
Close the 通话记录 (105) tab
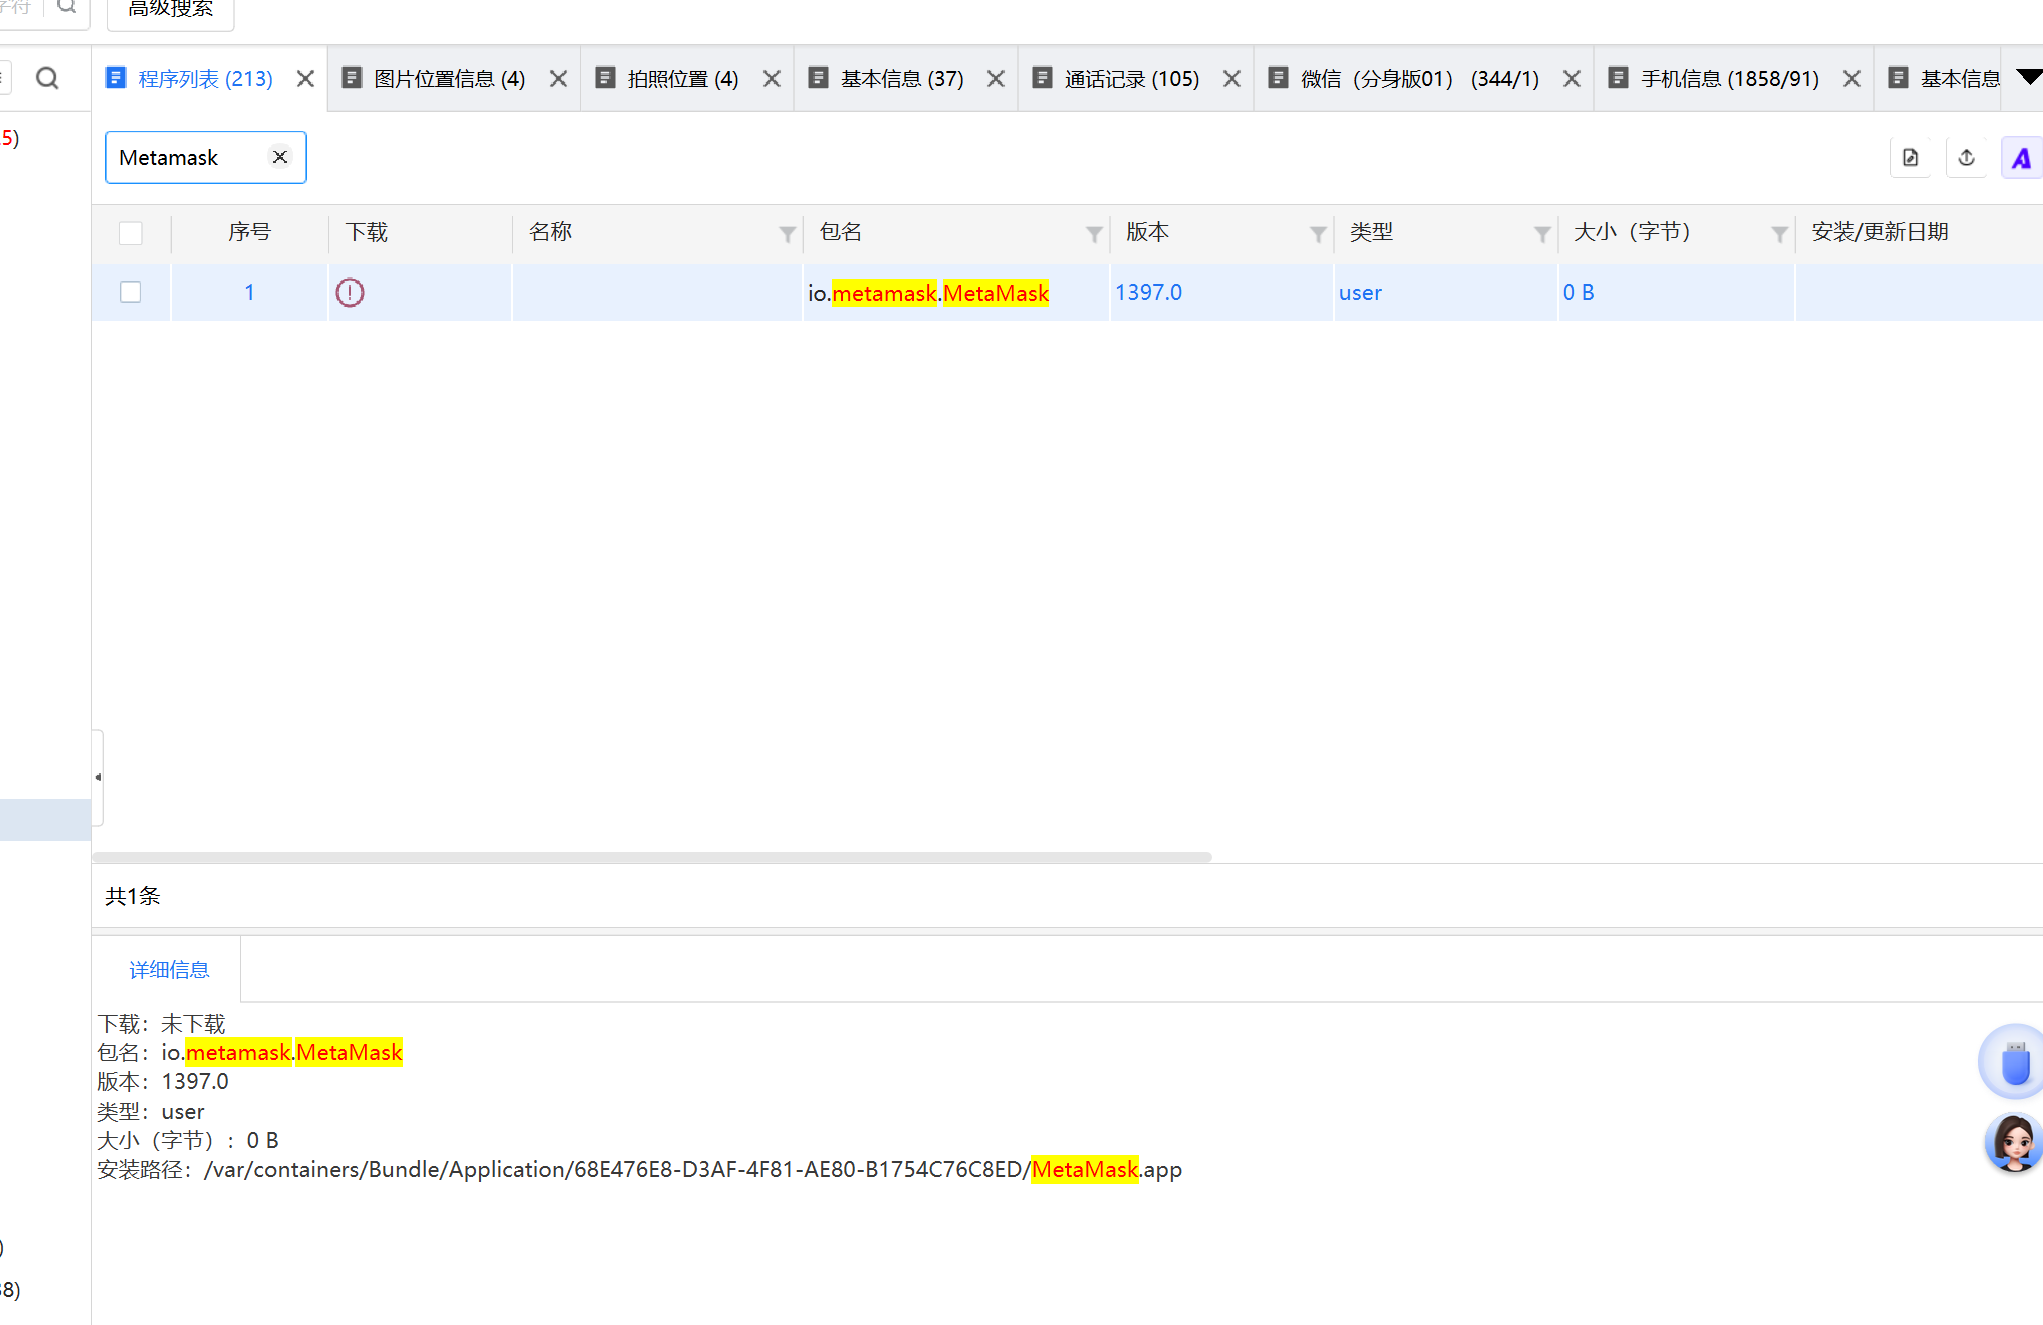(1231, 79)
